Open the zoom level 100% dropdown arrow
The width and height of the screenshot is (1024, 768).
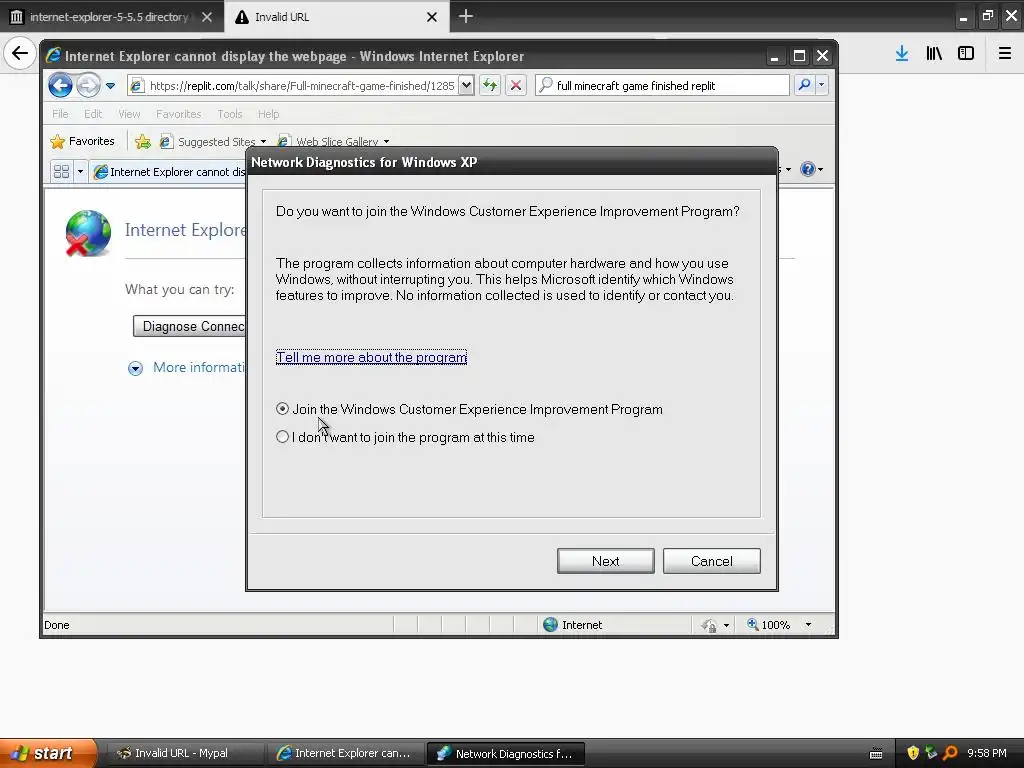click(808, 625)
